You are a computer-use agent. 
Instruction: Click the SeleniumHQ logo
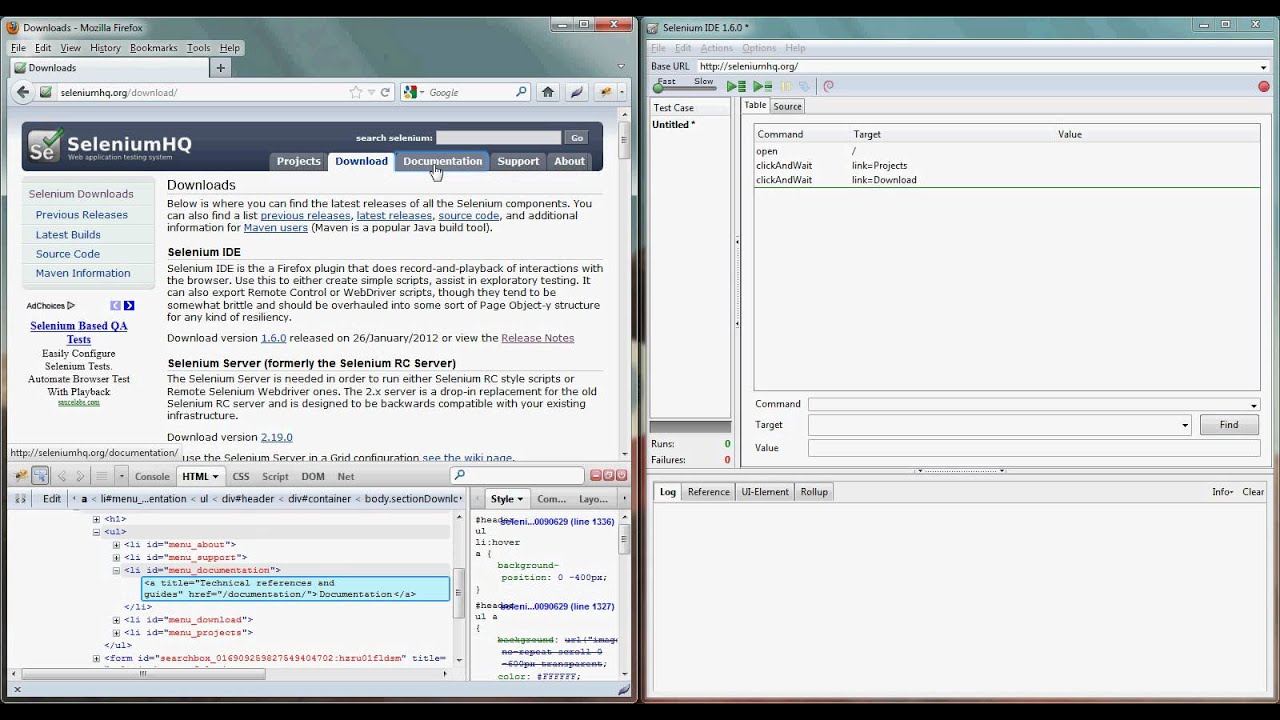tap(110, 147)
